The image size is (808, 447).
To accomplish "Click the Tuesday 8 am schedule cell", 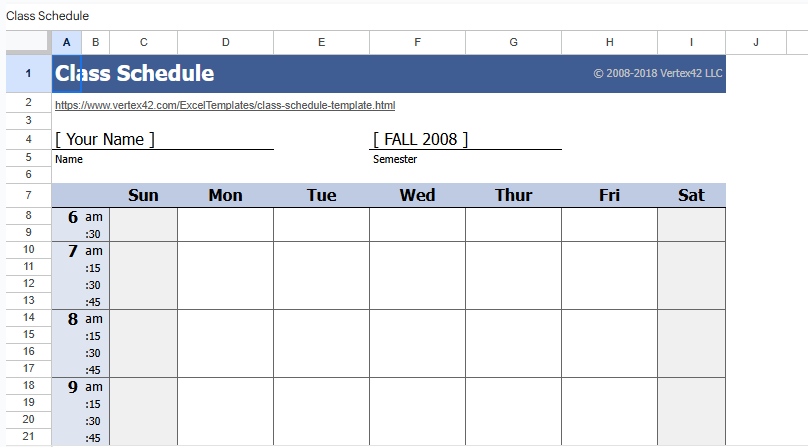I will tap(321, 343).
